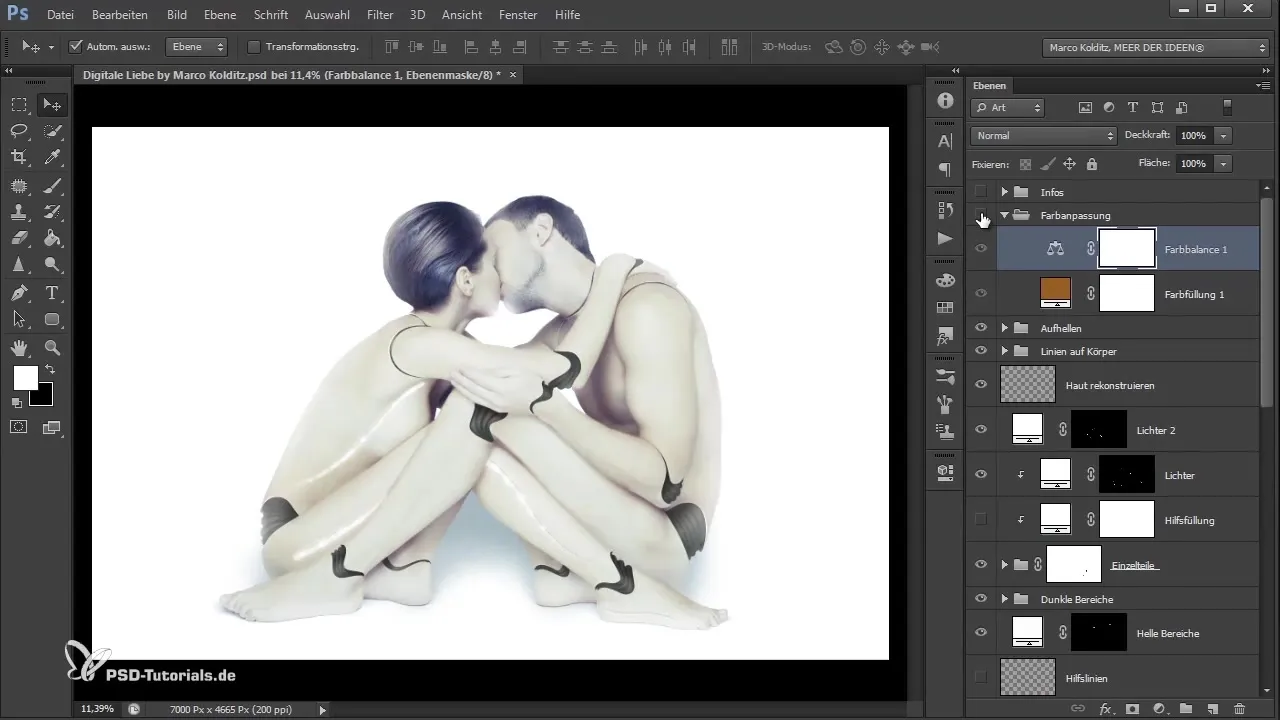The height and width of the screenshot is (720, 1280).
Task: Create new adjustment layer icon
Action: coord(1160,708)
